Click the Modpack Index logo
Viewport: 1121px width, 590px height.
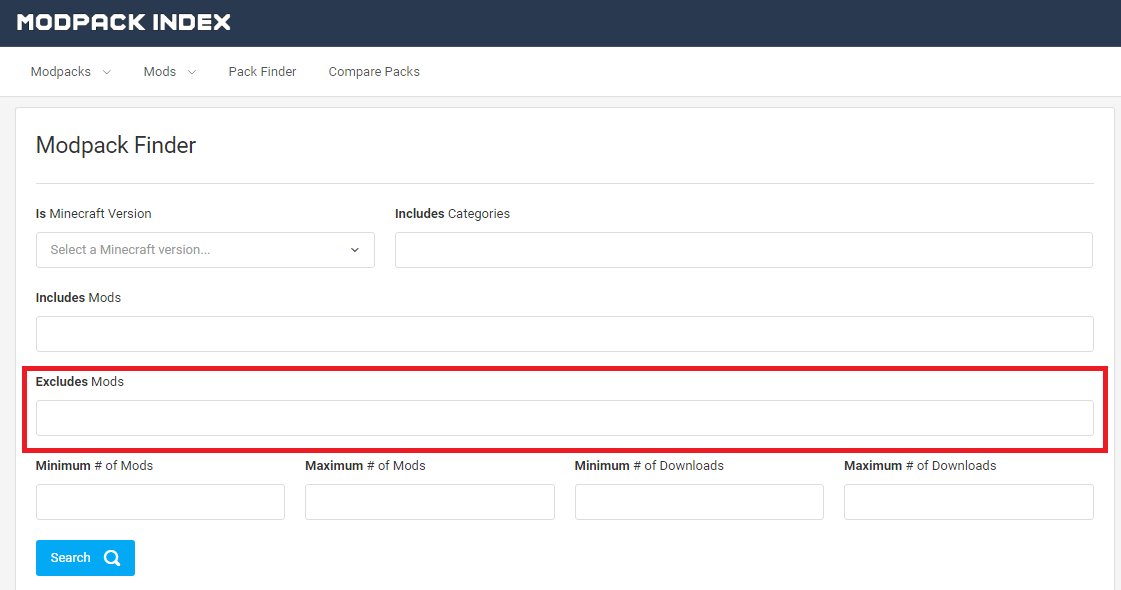[x=124, y=22]
